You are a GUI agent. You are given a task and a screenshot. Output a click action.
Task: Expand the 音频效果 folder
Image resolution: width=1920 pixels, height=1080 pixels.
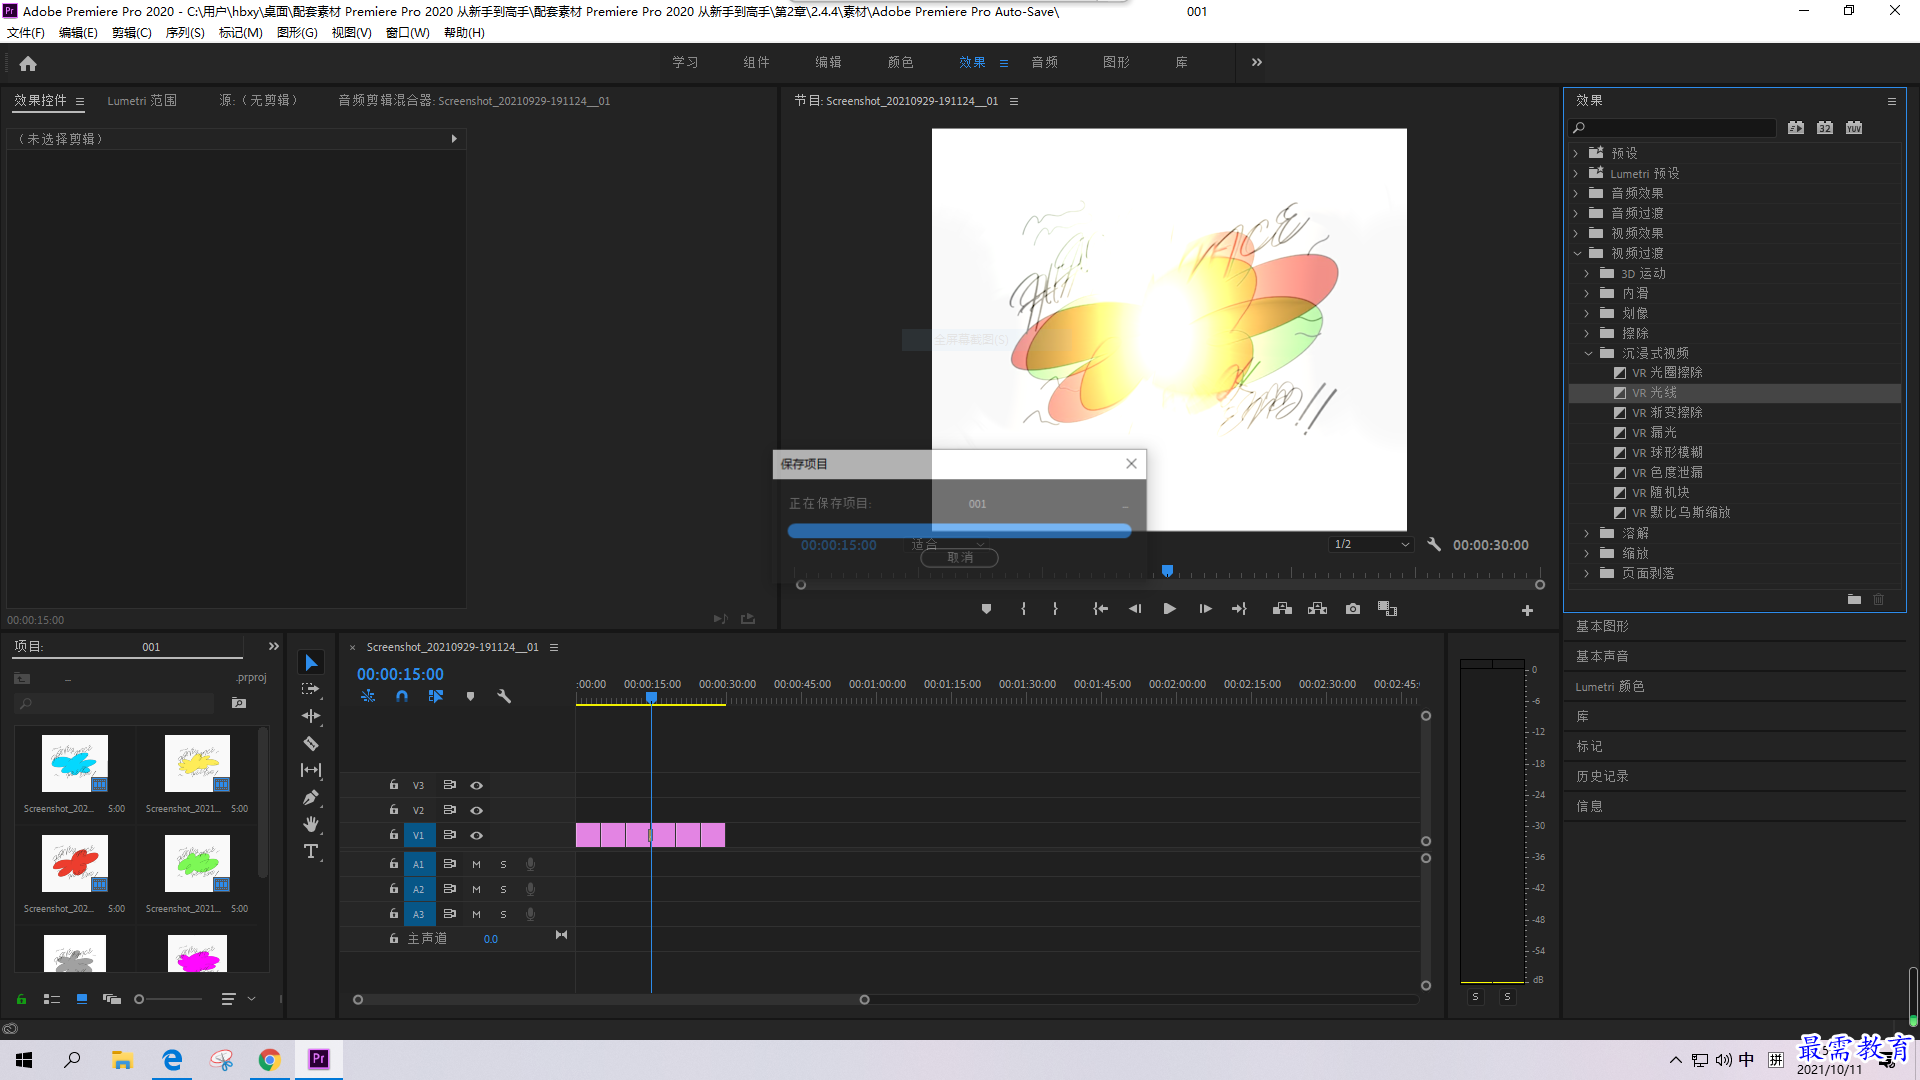[1576, 193]
